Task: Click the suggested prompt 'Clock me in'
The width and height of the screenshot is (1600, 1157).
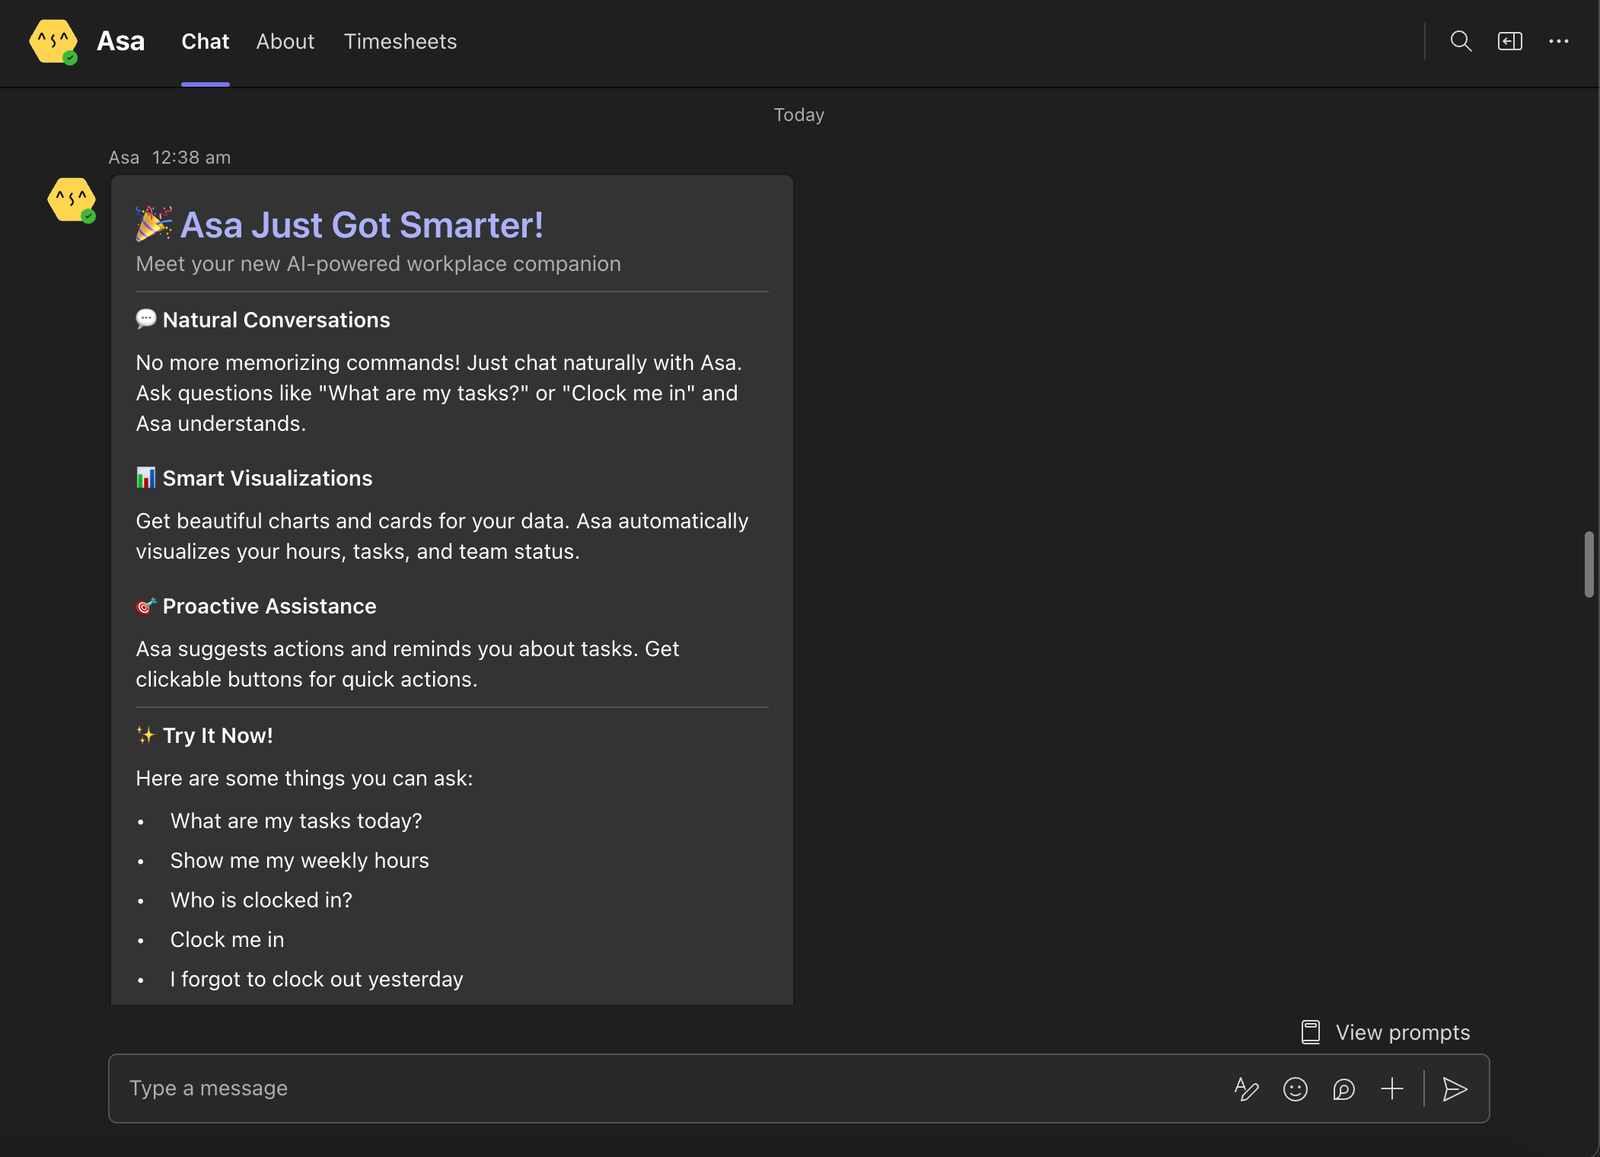Action: point(227,939)
